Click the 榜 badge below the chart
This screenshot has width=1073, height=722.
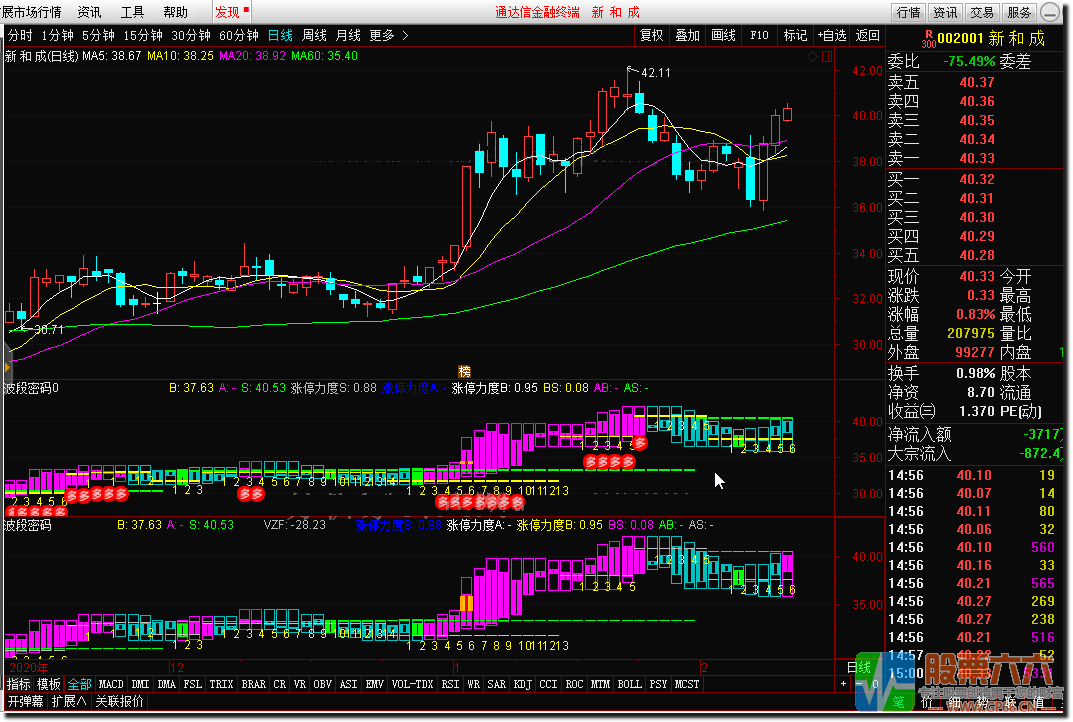click(464, 370)
